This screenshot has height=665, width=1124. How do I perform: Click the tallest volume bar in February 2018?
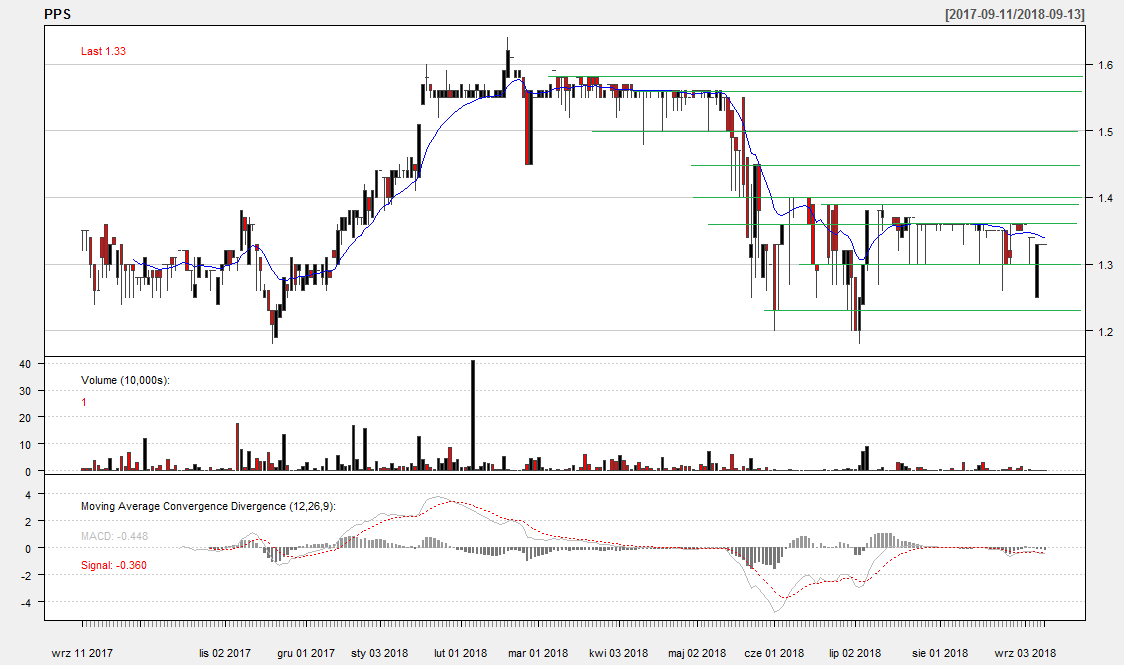[x=472, y=415]
